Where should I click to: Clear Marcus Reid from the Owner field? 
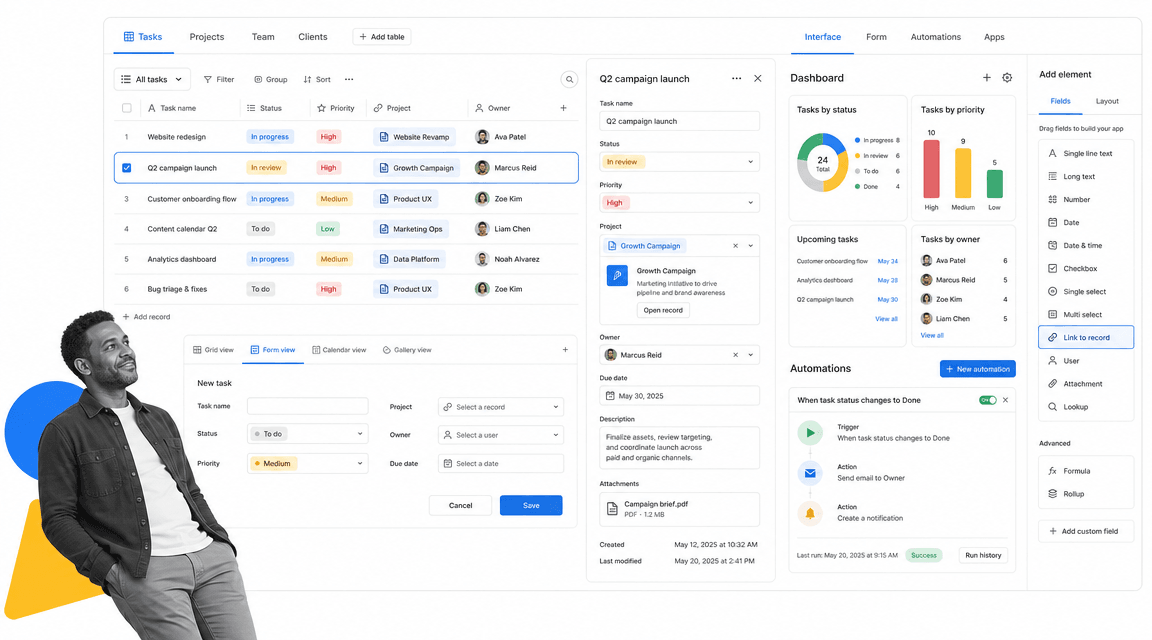735,355
